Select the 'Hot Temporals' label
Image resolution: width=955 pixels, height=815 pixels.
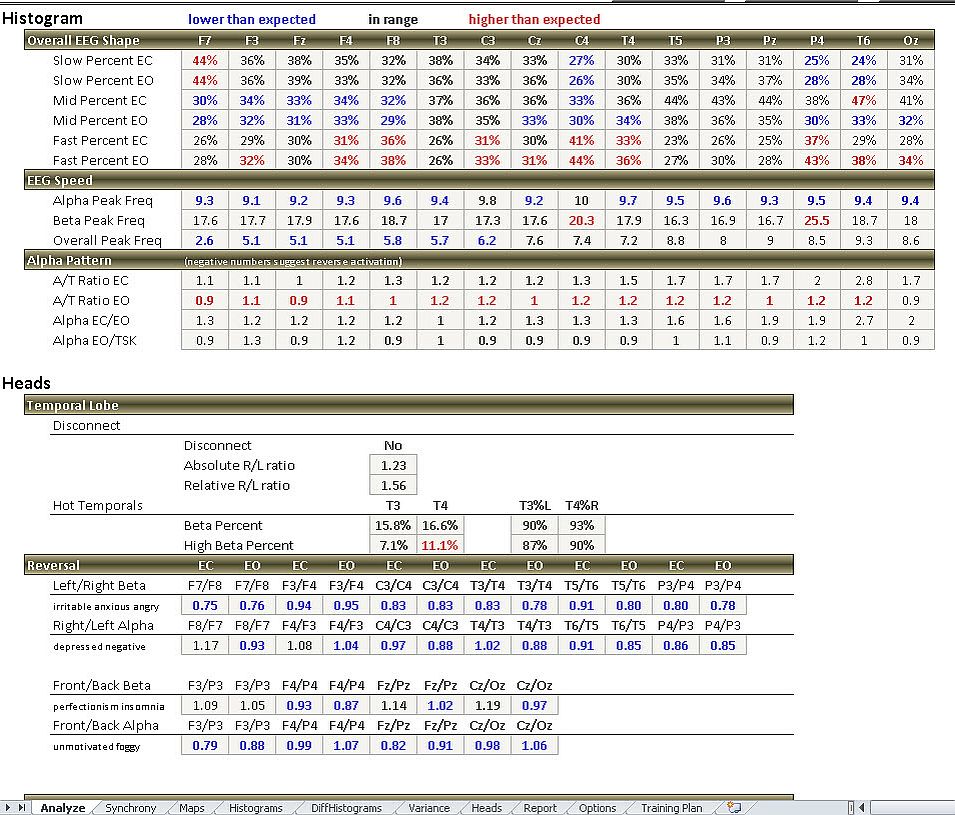tap(97, 506)
